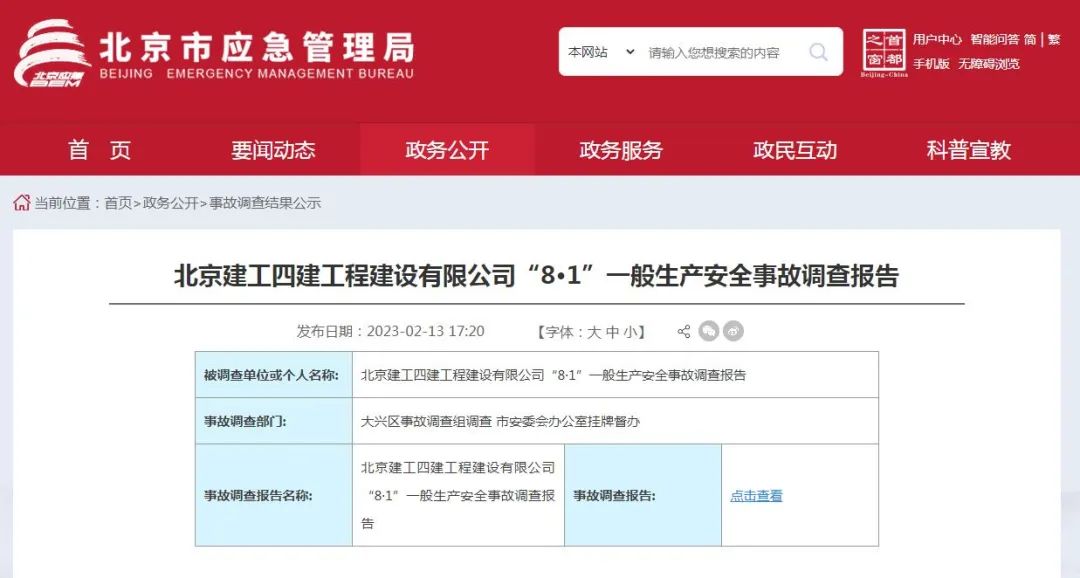Click the home icon in breadcrumb
Screen dimensions: 1080x578
[x=21, y=203]
